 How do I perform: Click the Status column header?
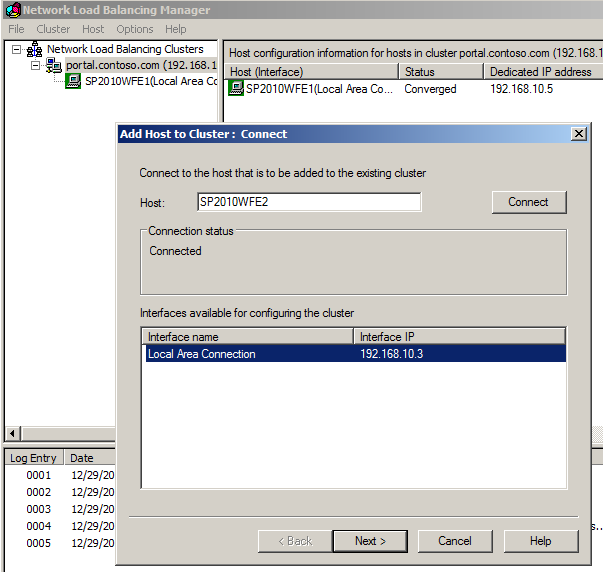click(x=441, y=72)
